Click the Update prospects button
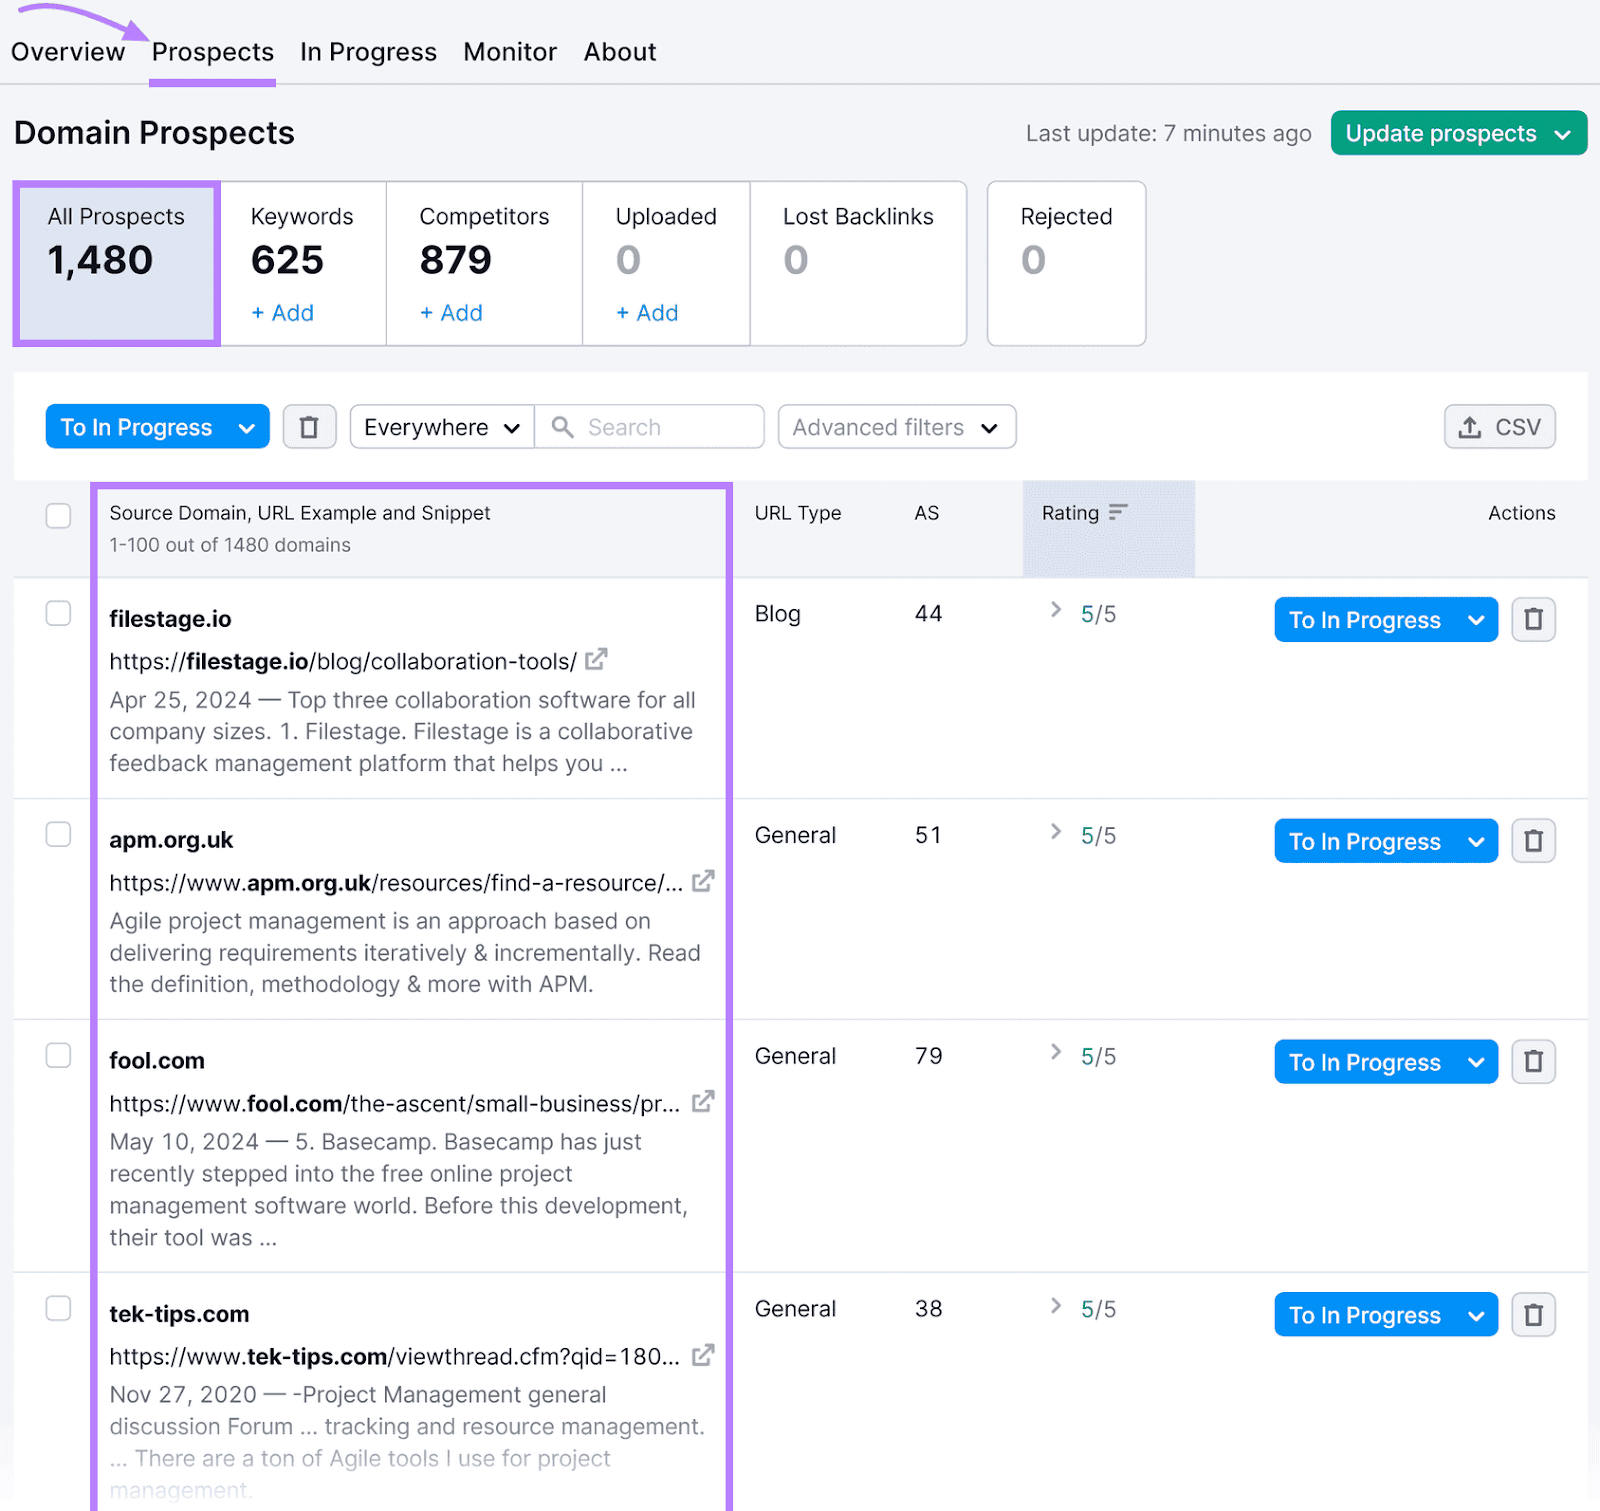Viewport: 1600px width, 1511px height. point(1441,132)
